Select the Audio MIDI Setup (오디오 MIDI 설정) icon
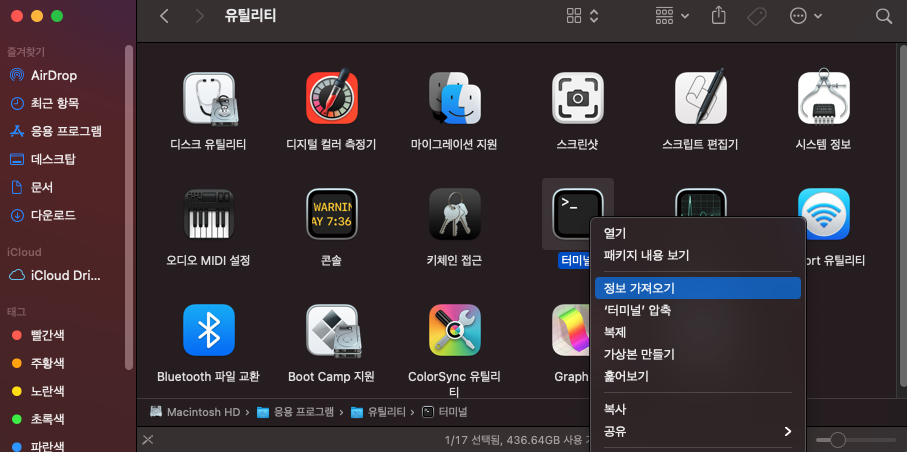The width and height of the screenshot is (907, 452). pos(209,214)
